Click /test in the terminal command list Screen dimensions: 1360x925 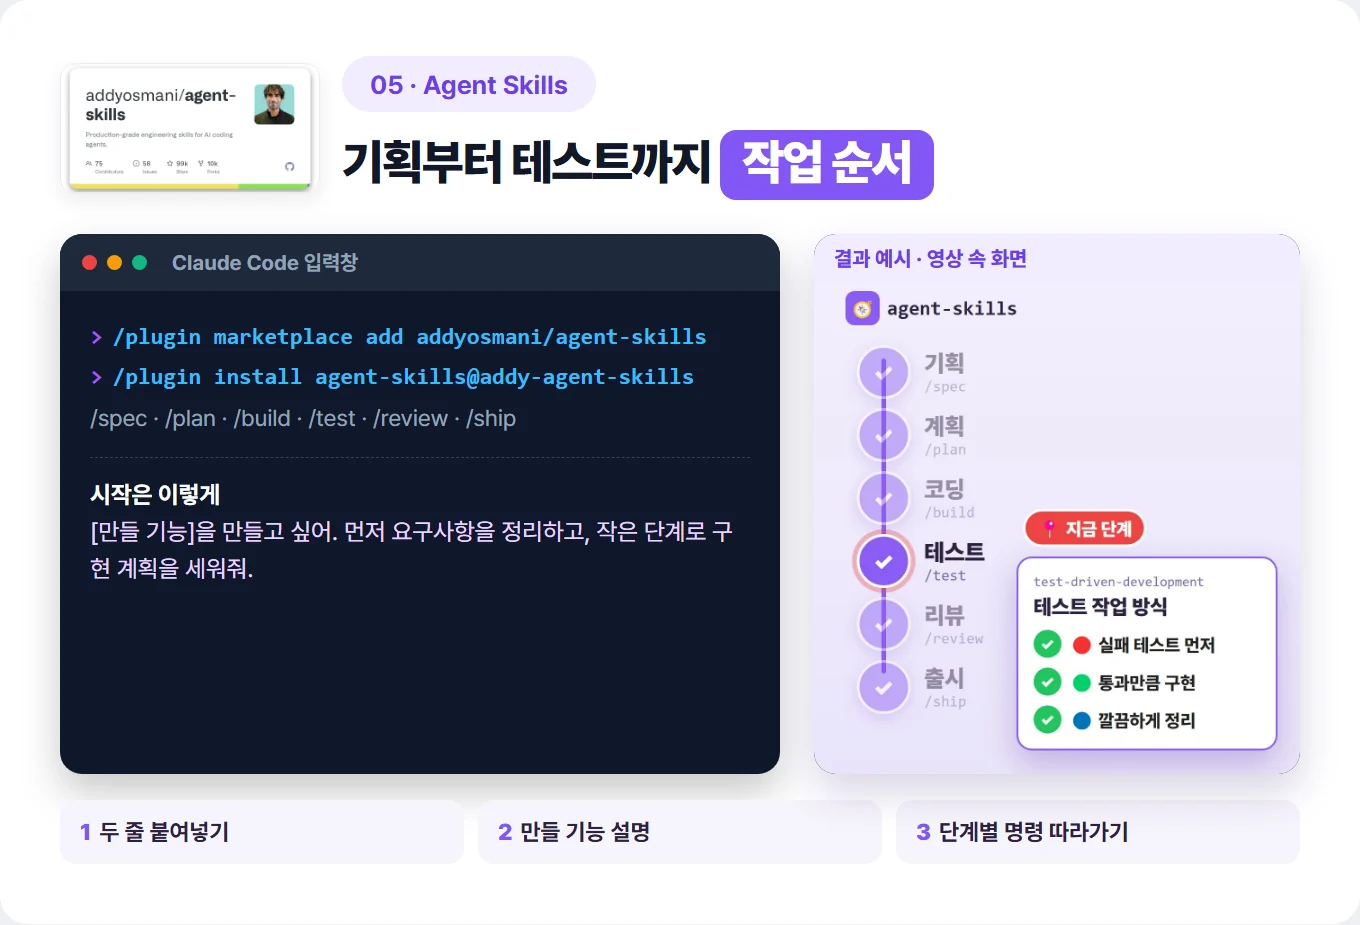(x=332, y=419)
